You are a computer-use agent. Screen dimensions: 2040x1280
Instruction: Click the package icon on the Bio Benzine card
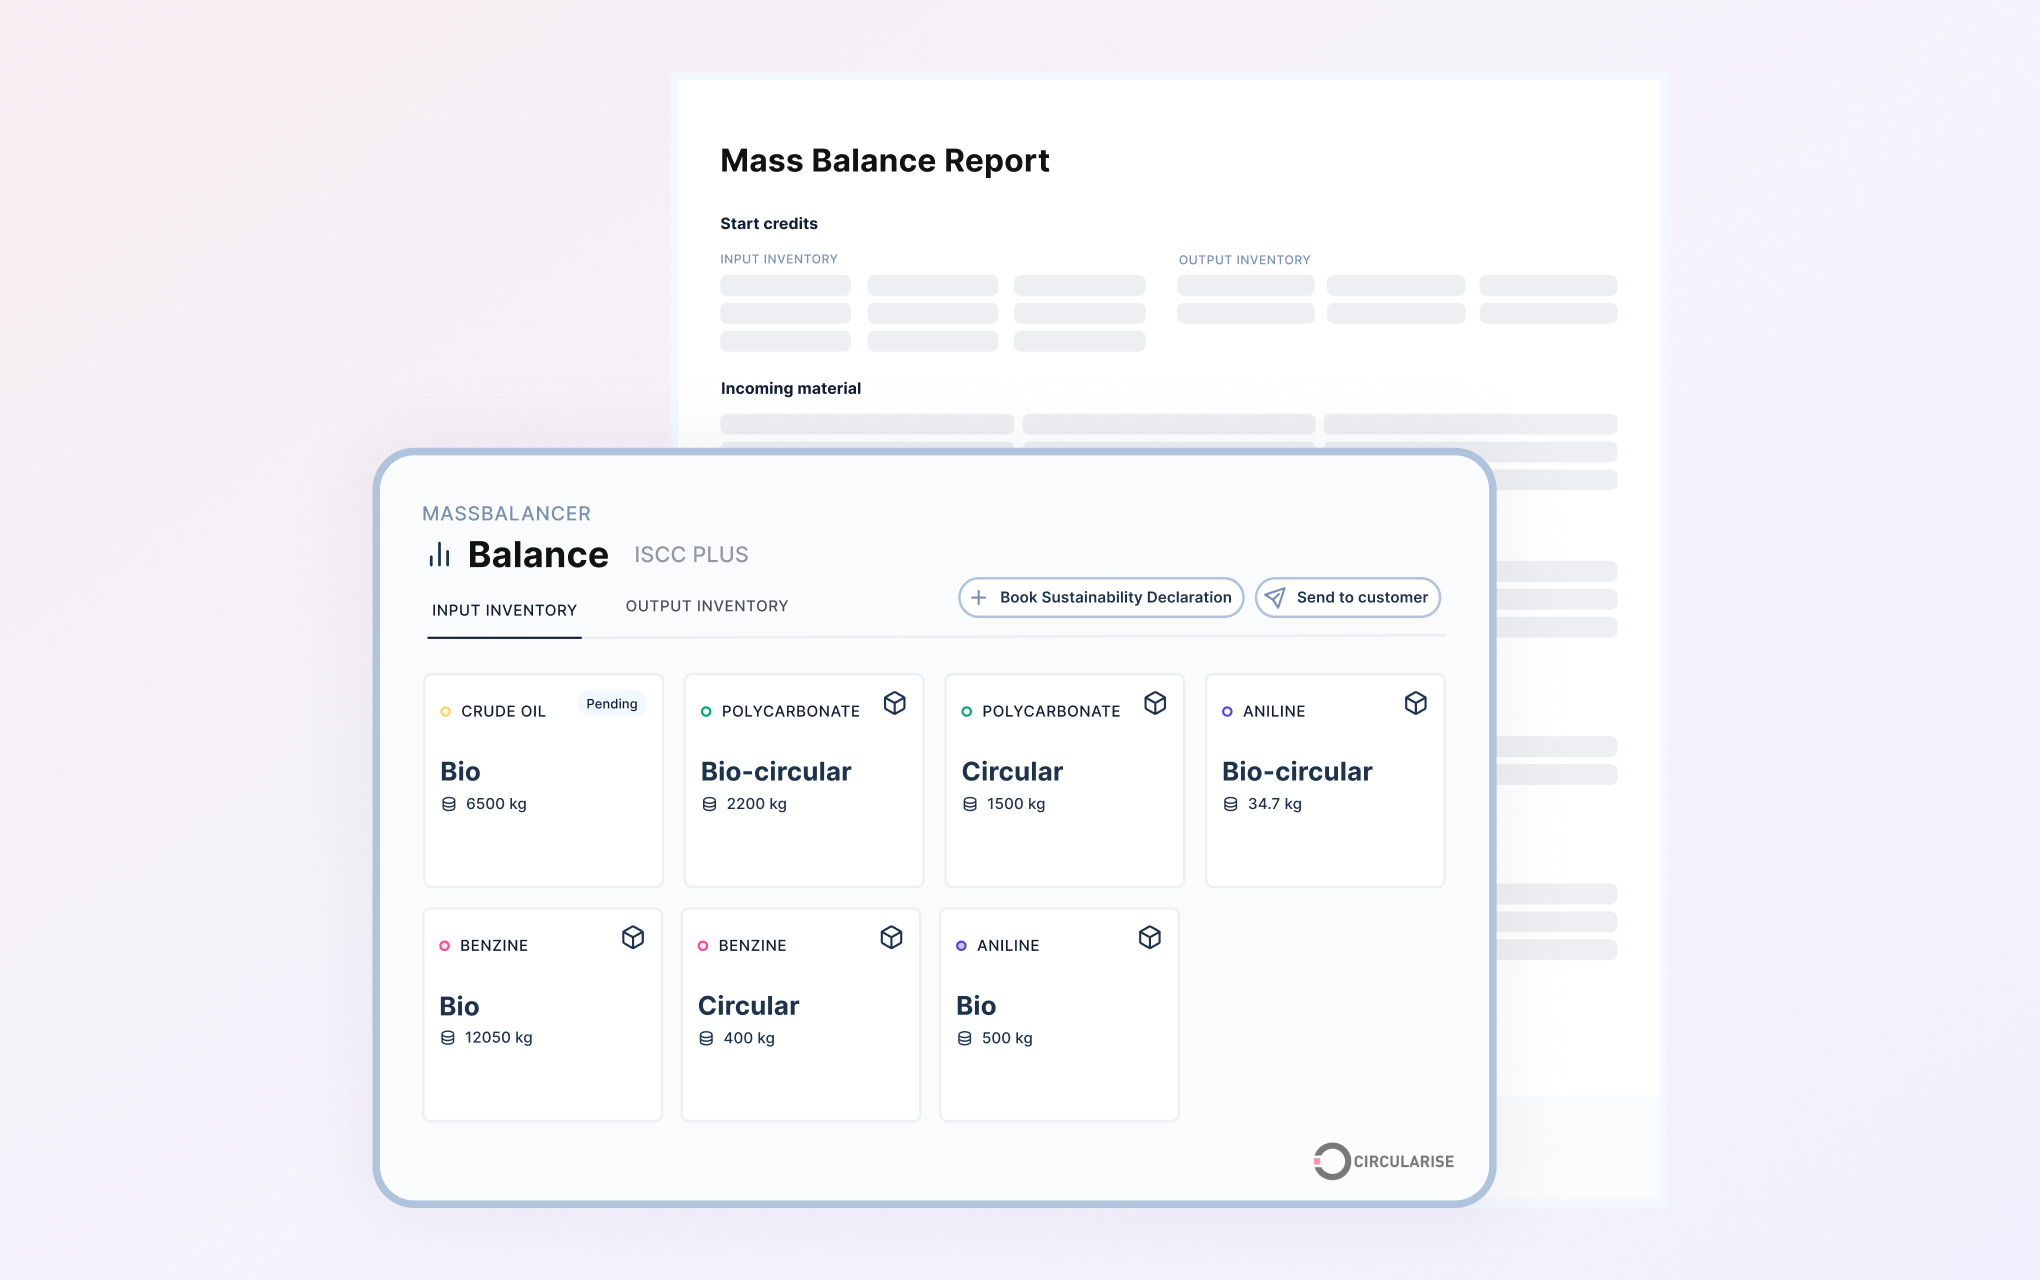[633, 938]
